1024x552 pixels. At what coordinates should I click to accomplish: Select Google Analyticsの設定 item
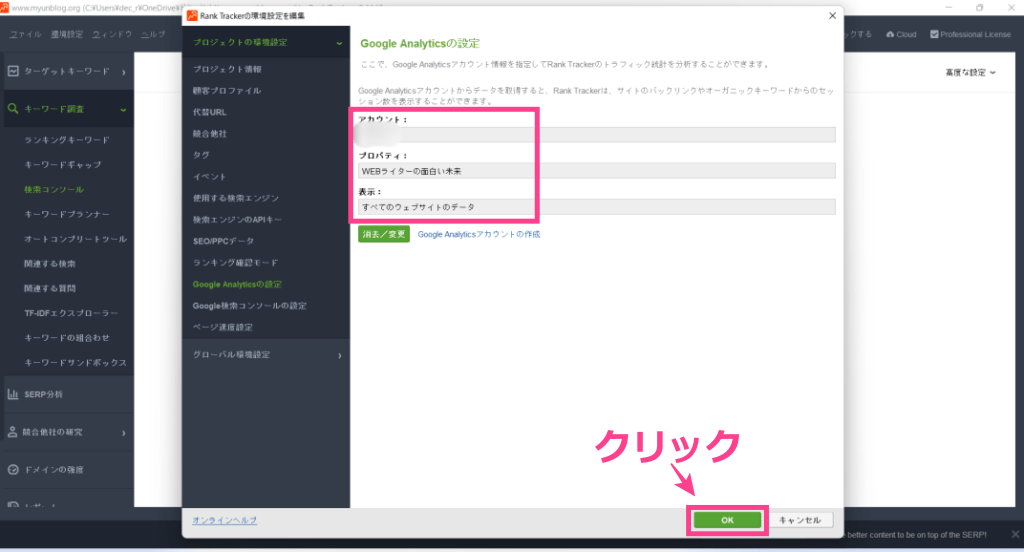[x=237, y=284]
